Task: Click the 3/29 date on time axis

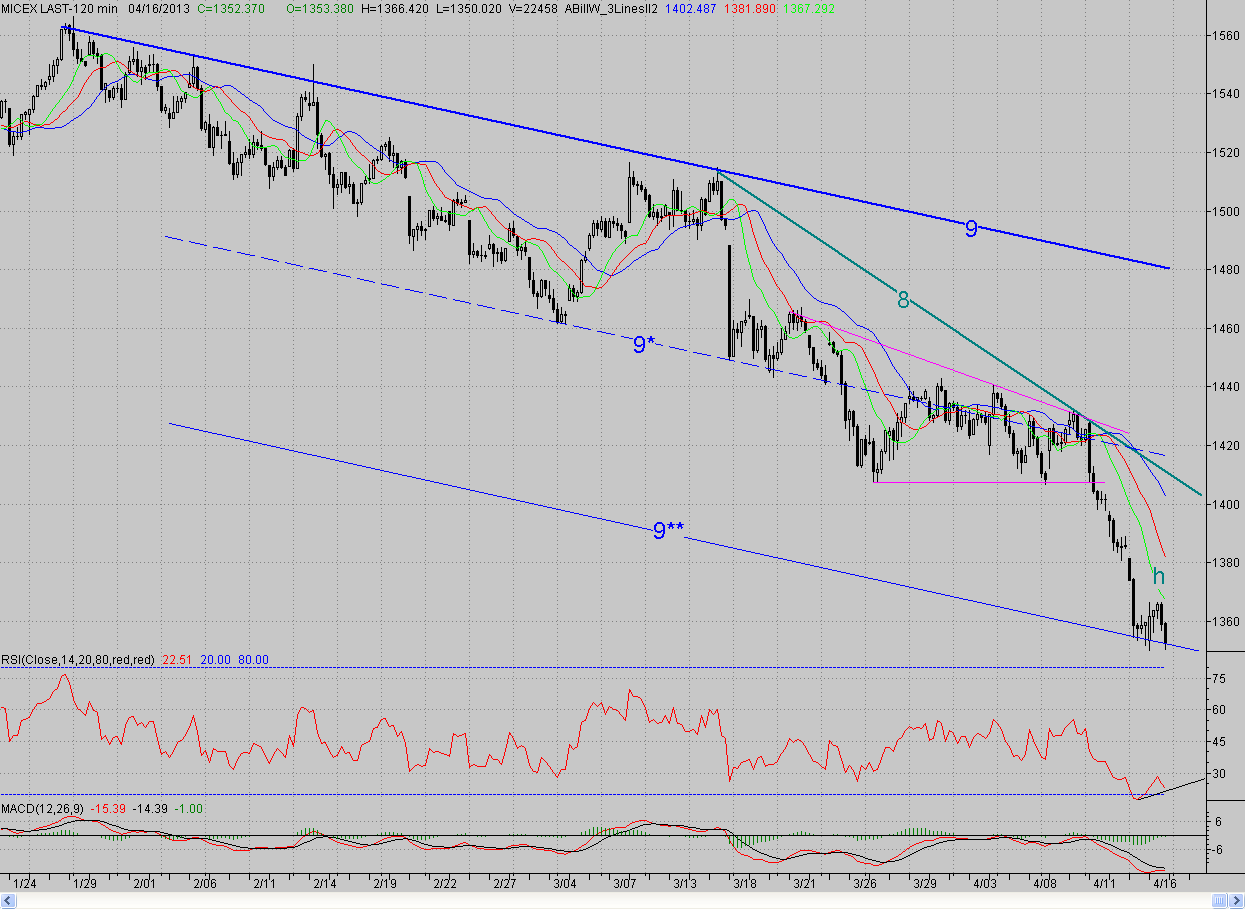Action: pos(925,884)
